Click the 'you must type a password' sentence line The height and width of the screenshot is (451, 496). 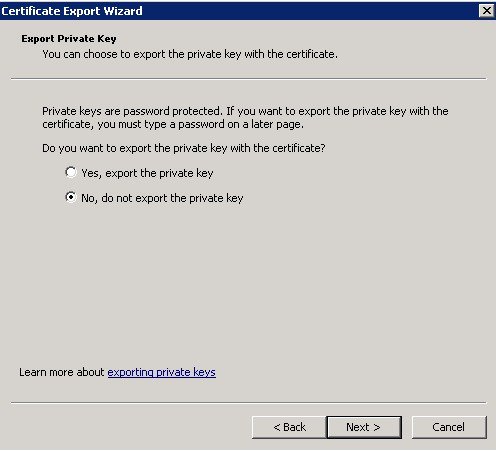(x=173, y=124)
